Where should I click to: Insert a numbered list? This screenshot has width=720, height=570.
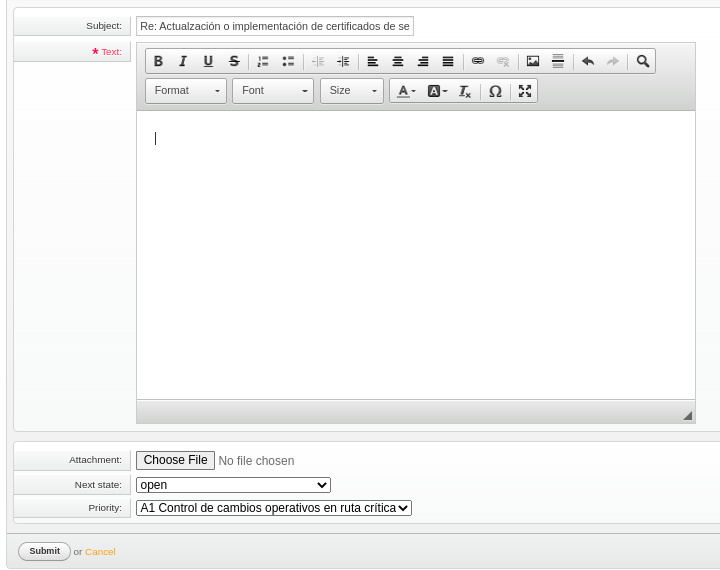pyautogui.click(x=263, y=61)
